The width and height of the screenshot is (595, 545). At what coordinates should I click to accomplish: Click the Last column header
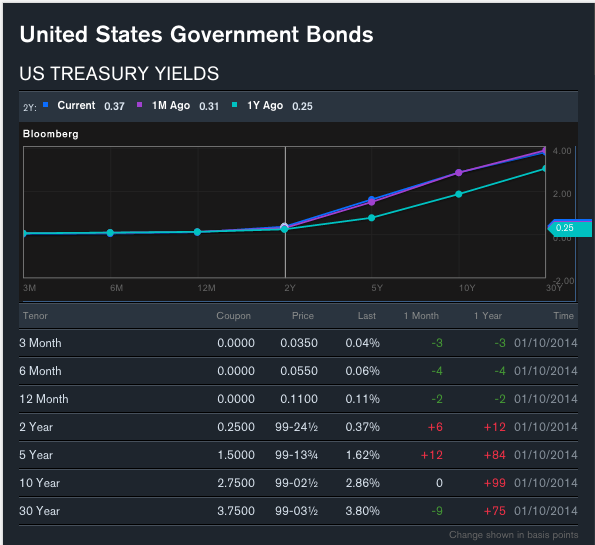[367, 316]
